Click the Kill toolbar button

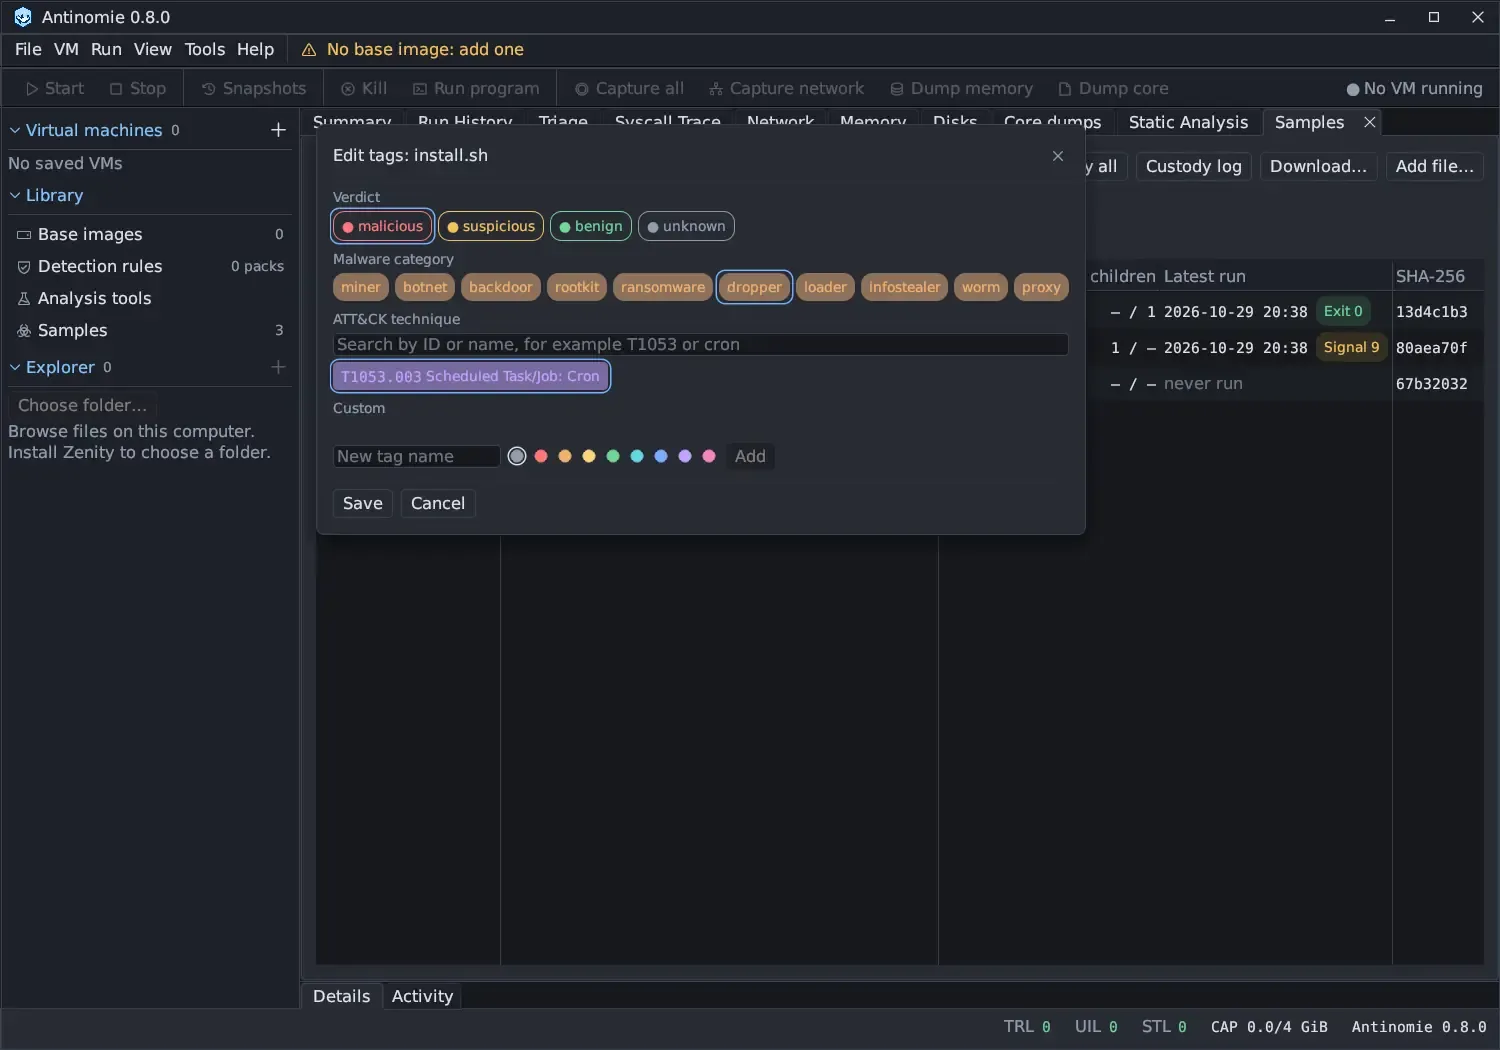364,88
